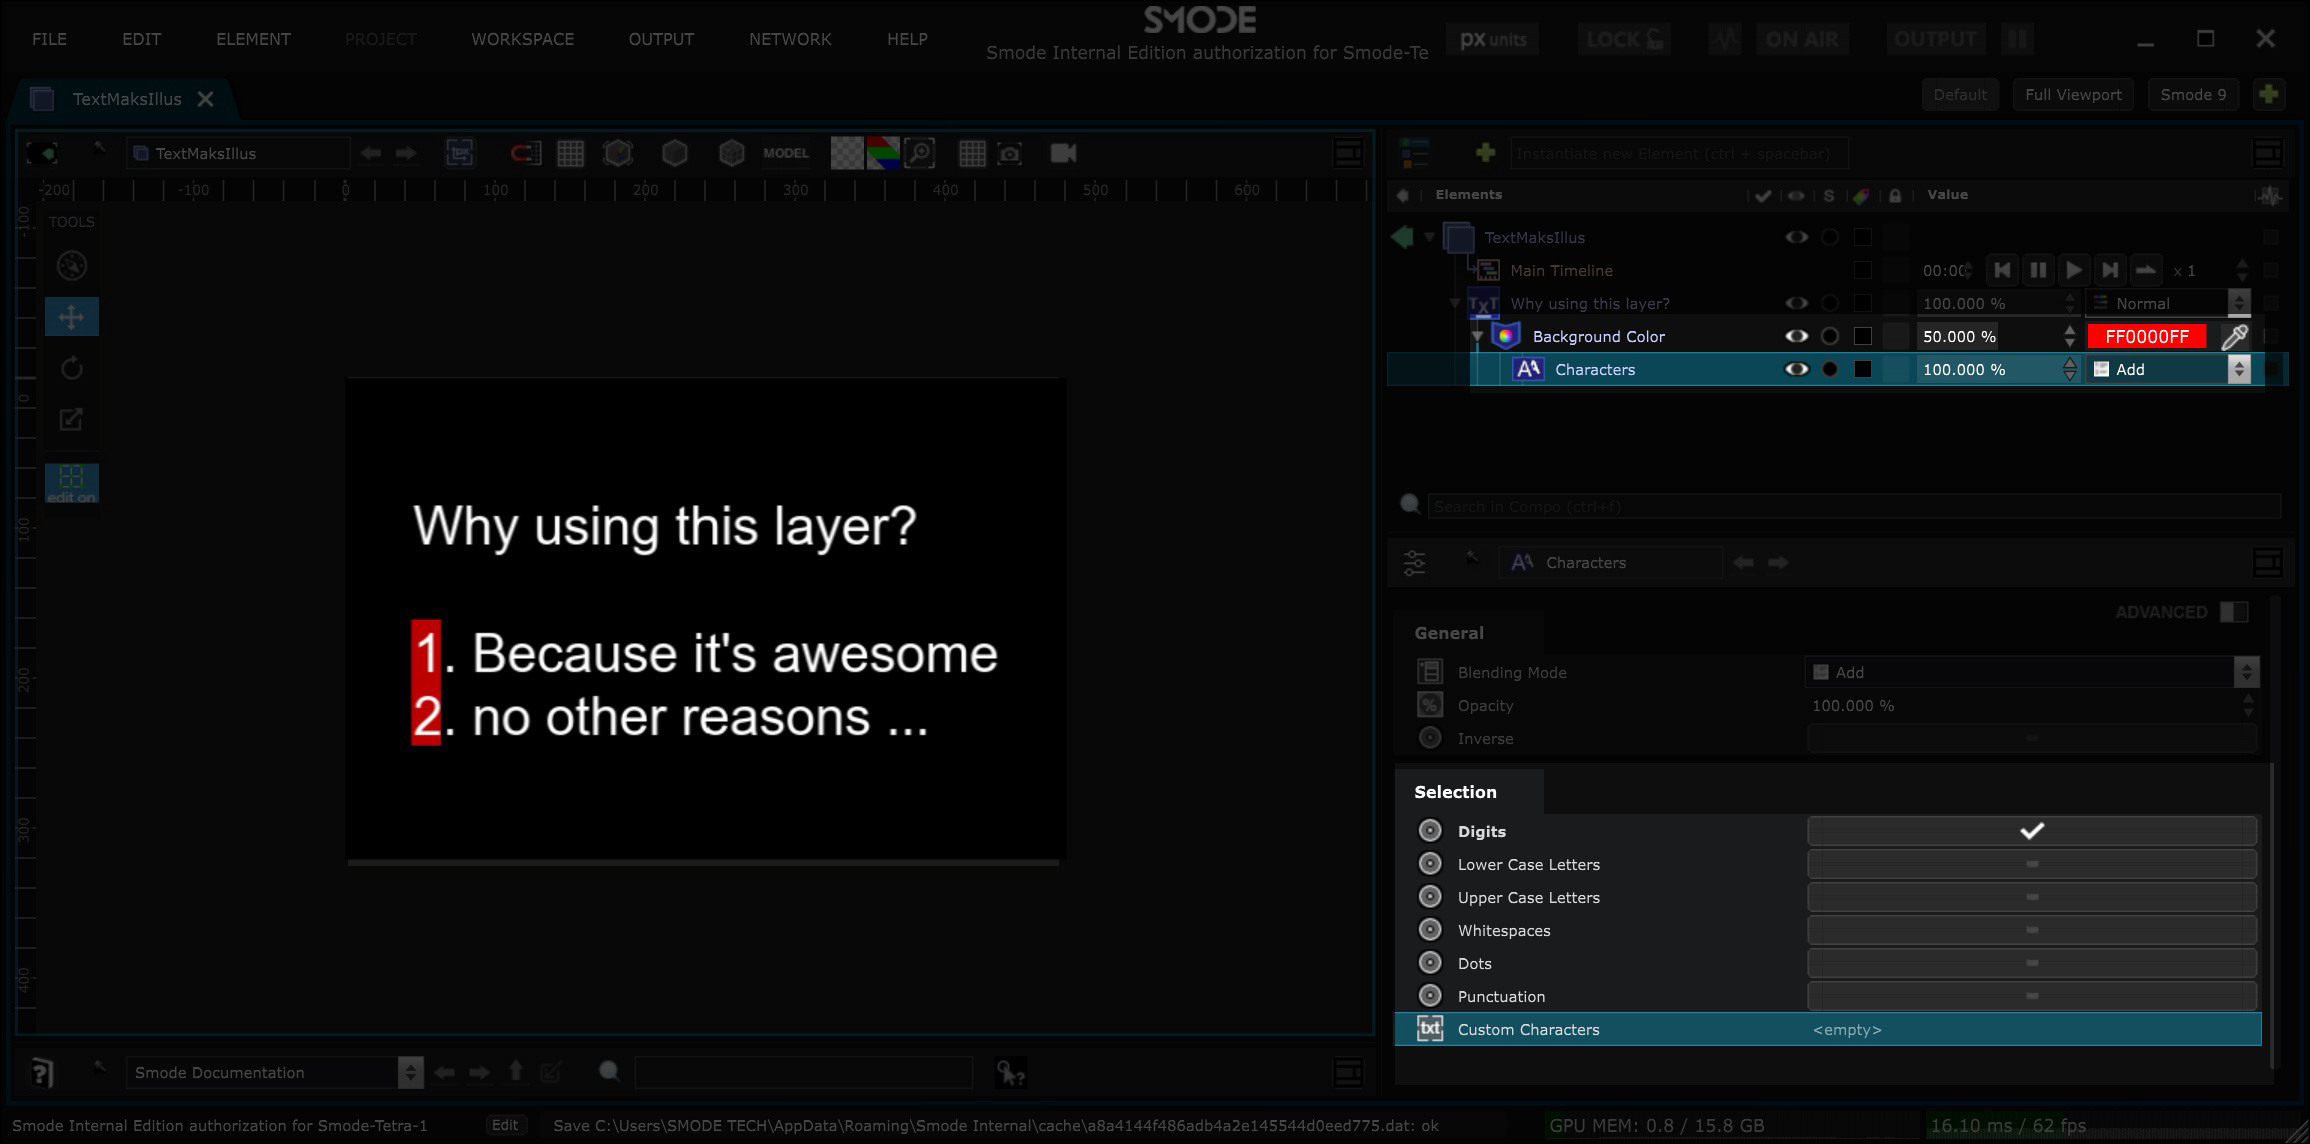Click the play button on Main Timeline
The width and height of the screenshot is (2310, 1144).
pos(2074,270)
